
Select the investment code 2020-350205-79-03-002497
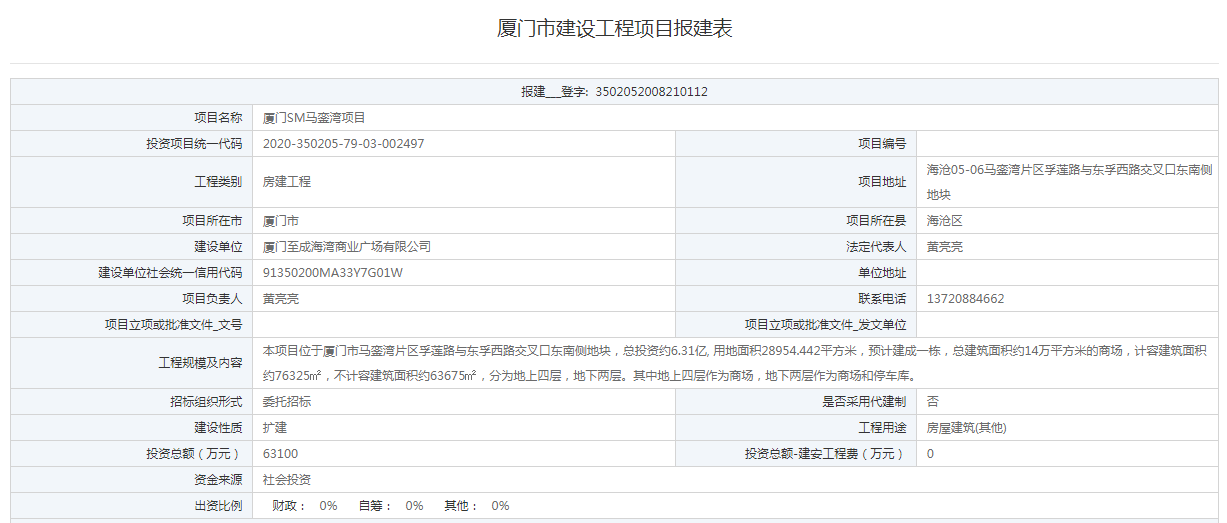pyautogui.click(x=343, y=143)
